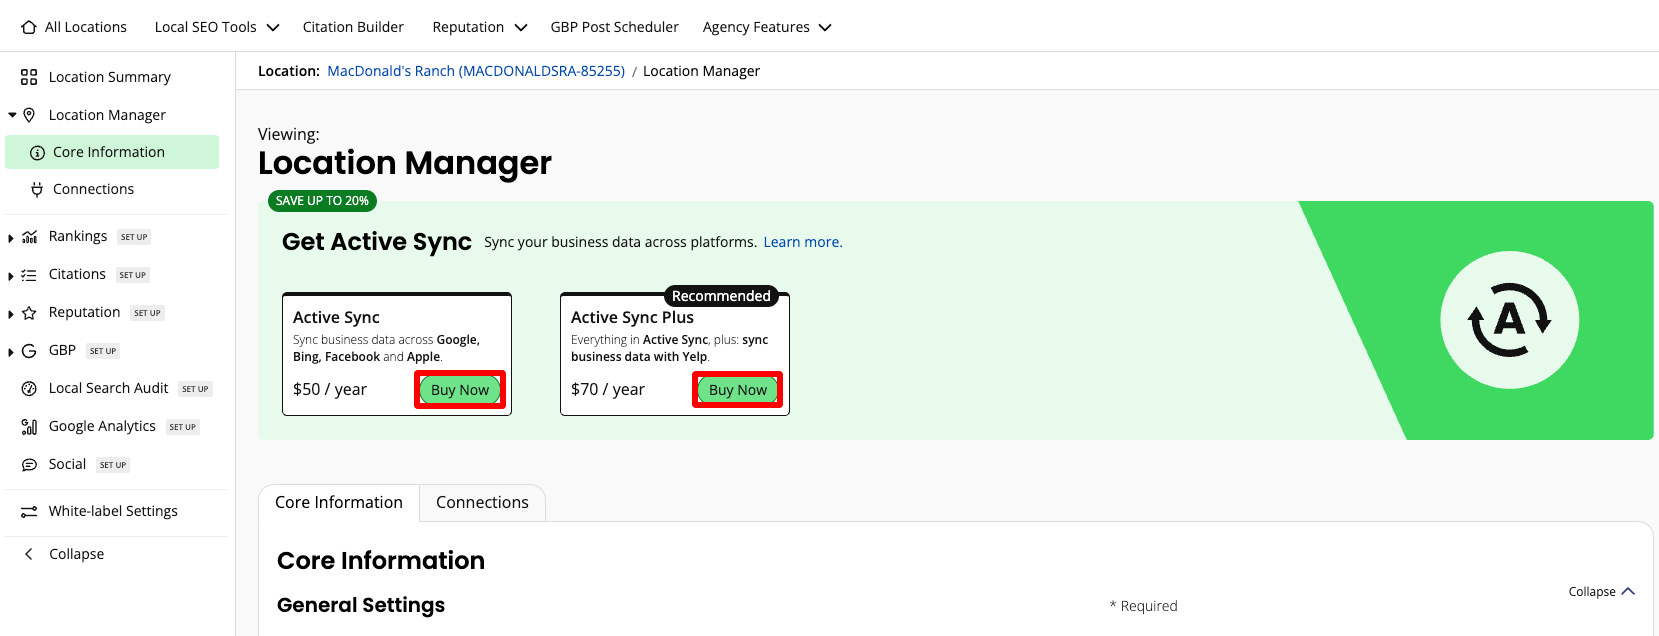The height and width of the screenshot is (636, 1659).
Task: Click the Reputation star icon
Action: tap(29, 313)
